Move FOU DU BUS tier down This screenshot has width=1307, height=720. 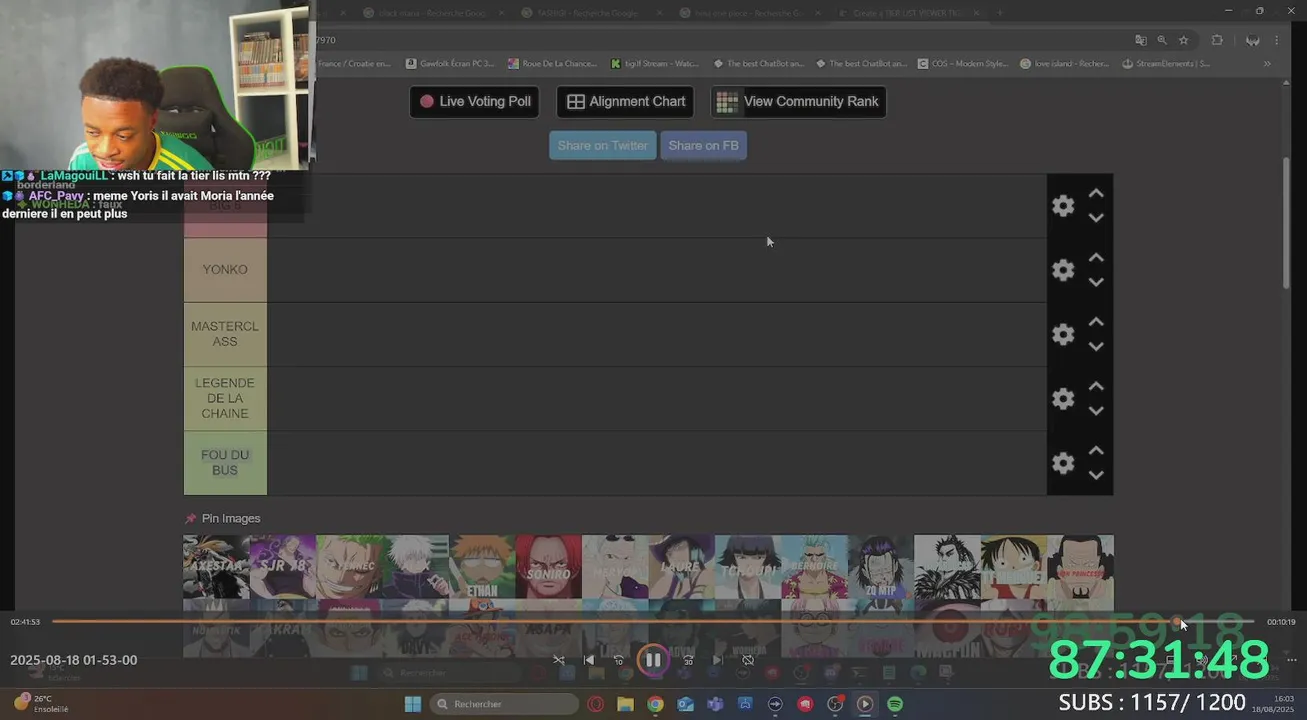point(1096,475)
